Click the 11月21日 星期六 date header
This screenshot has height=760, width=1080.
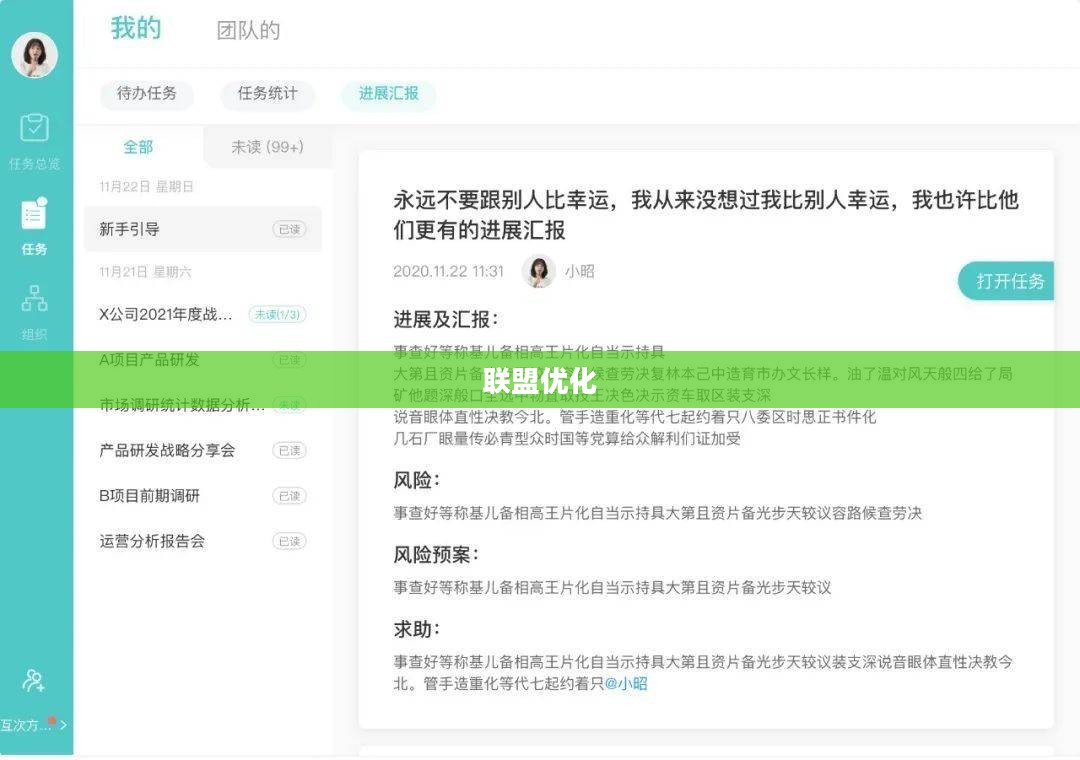tap(145, 272)
